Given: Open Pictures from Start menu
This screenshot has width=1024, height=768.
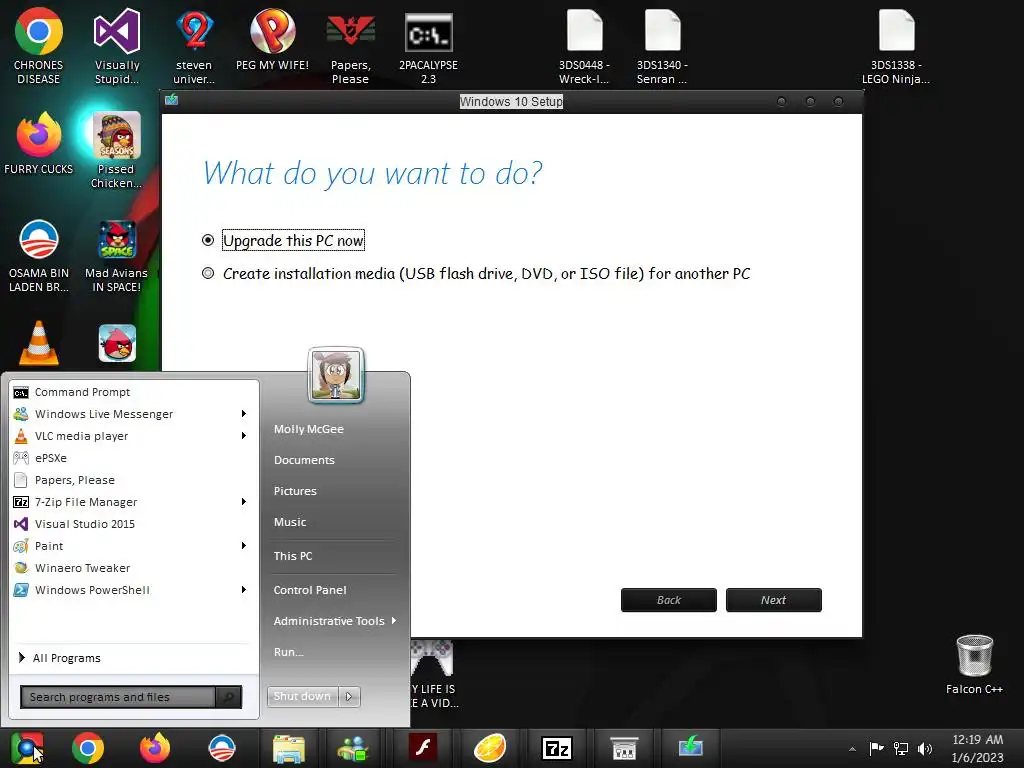Looking at the screenshot, I should click(x=295, y=491).
